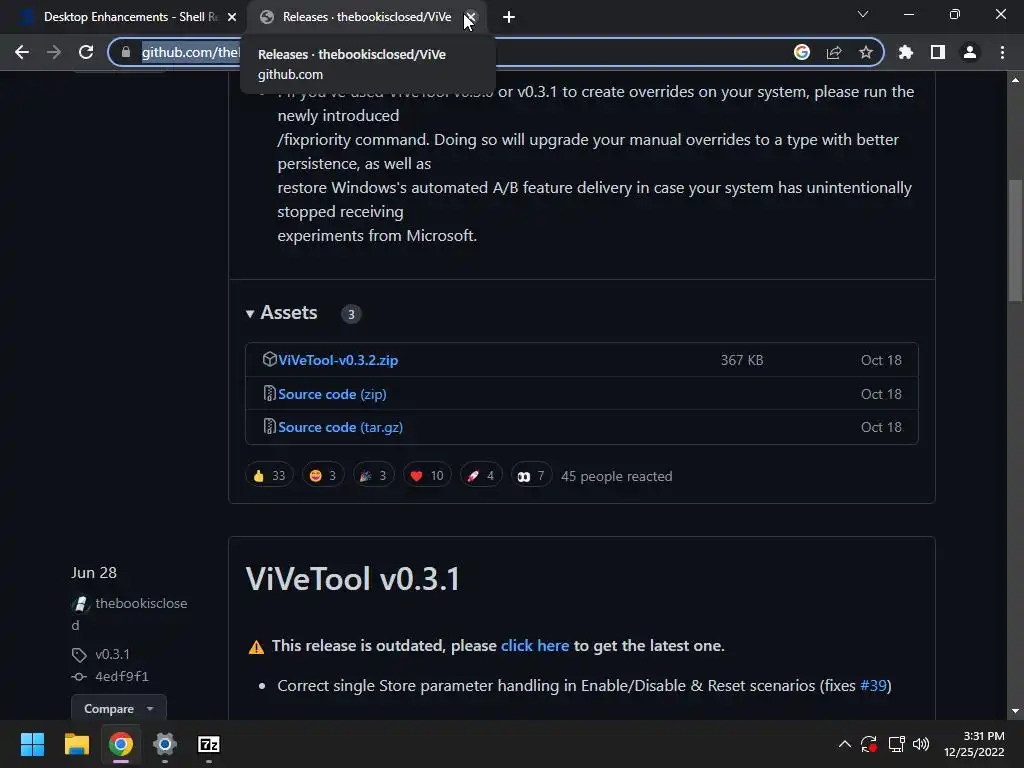Click the file icon beside Source code (tar.gz)
Screen dimensions: 1024x768
tap(269, 426)
